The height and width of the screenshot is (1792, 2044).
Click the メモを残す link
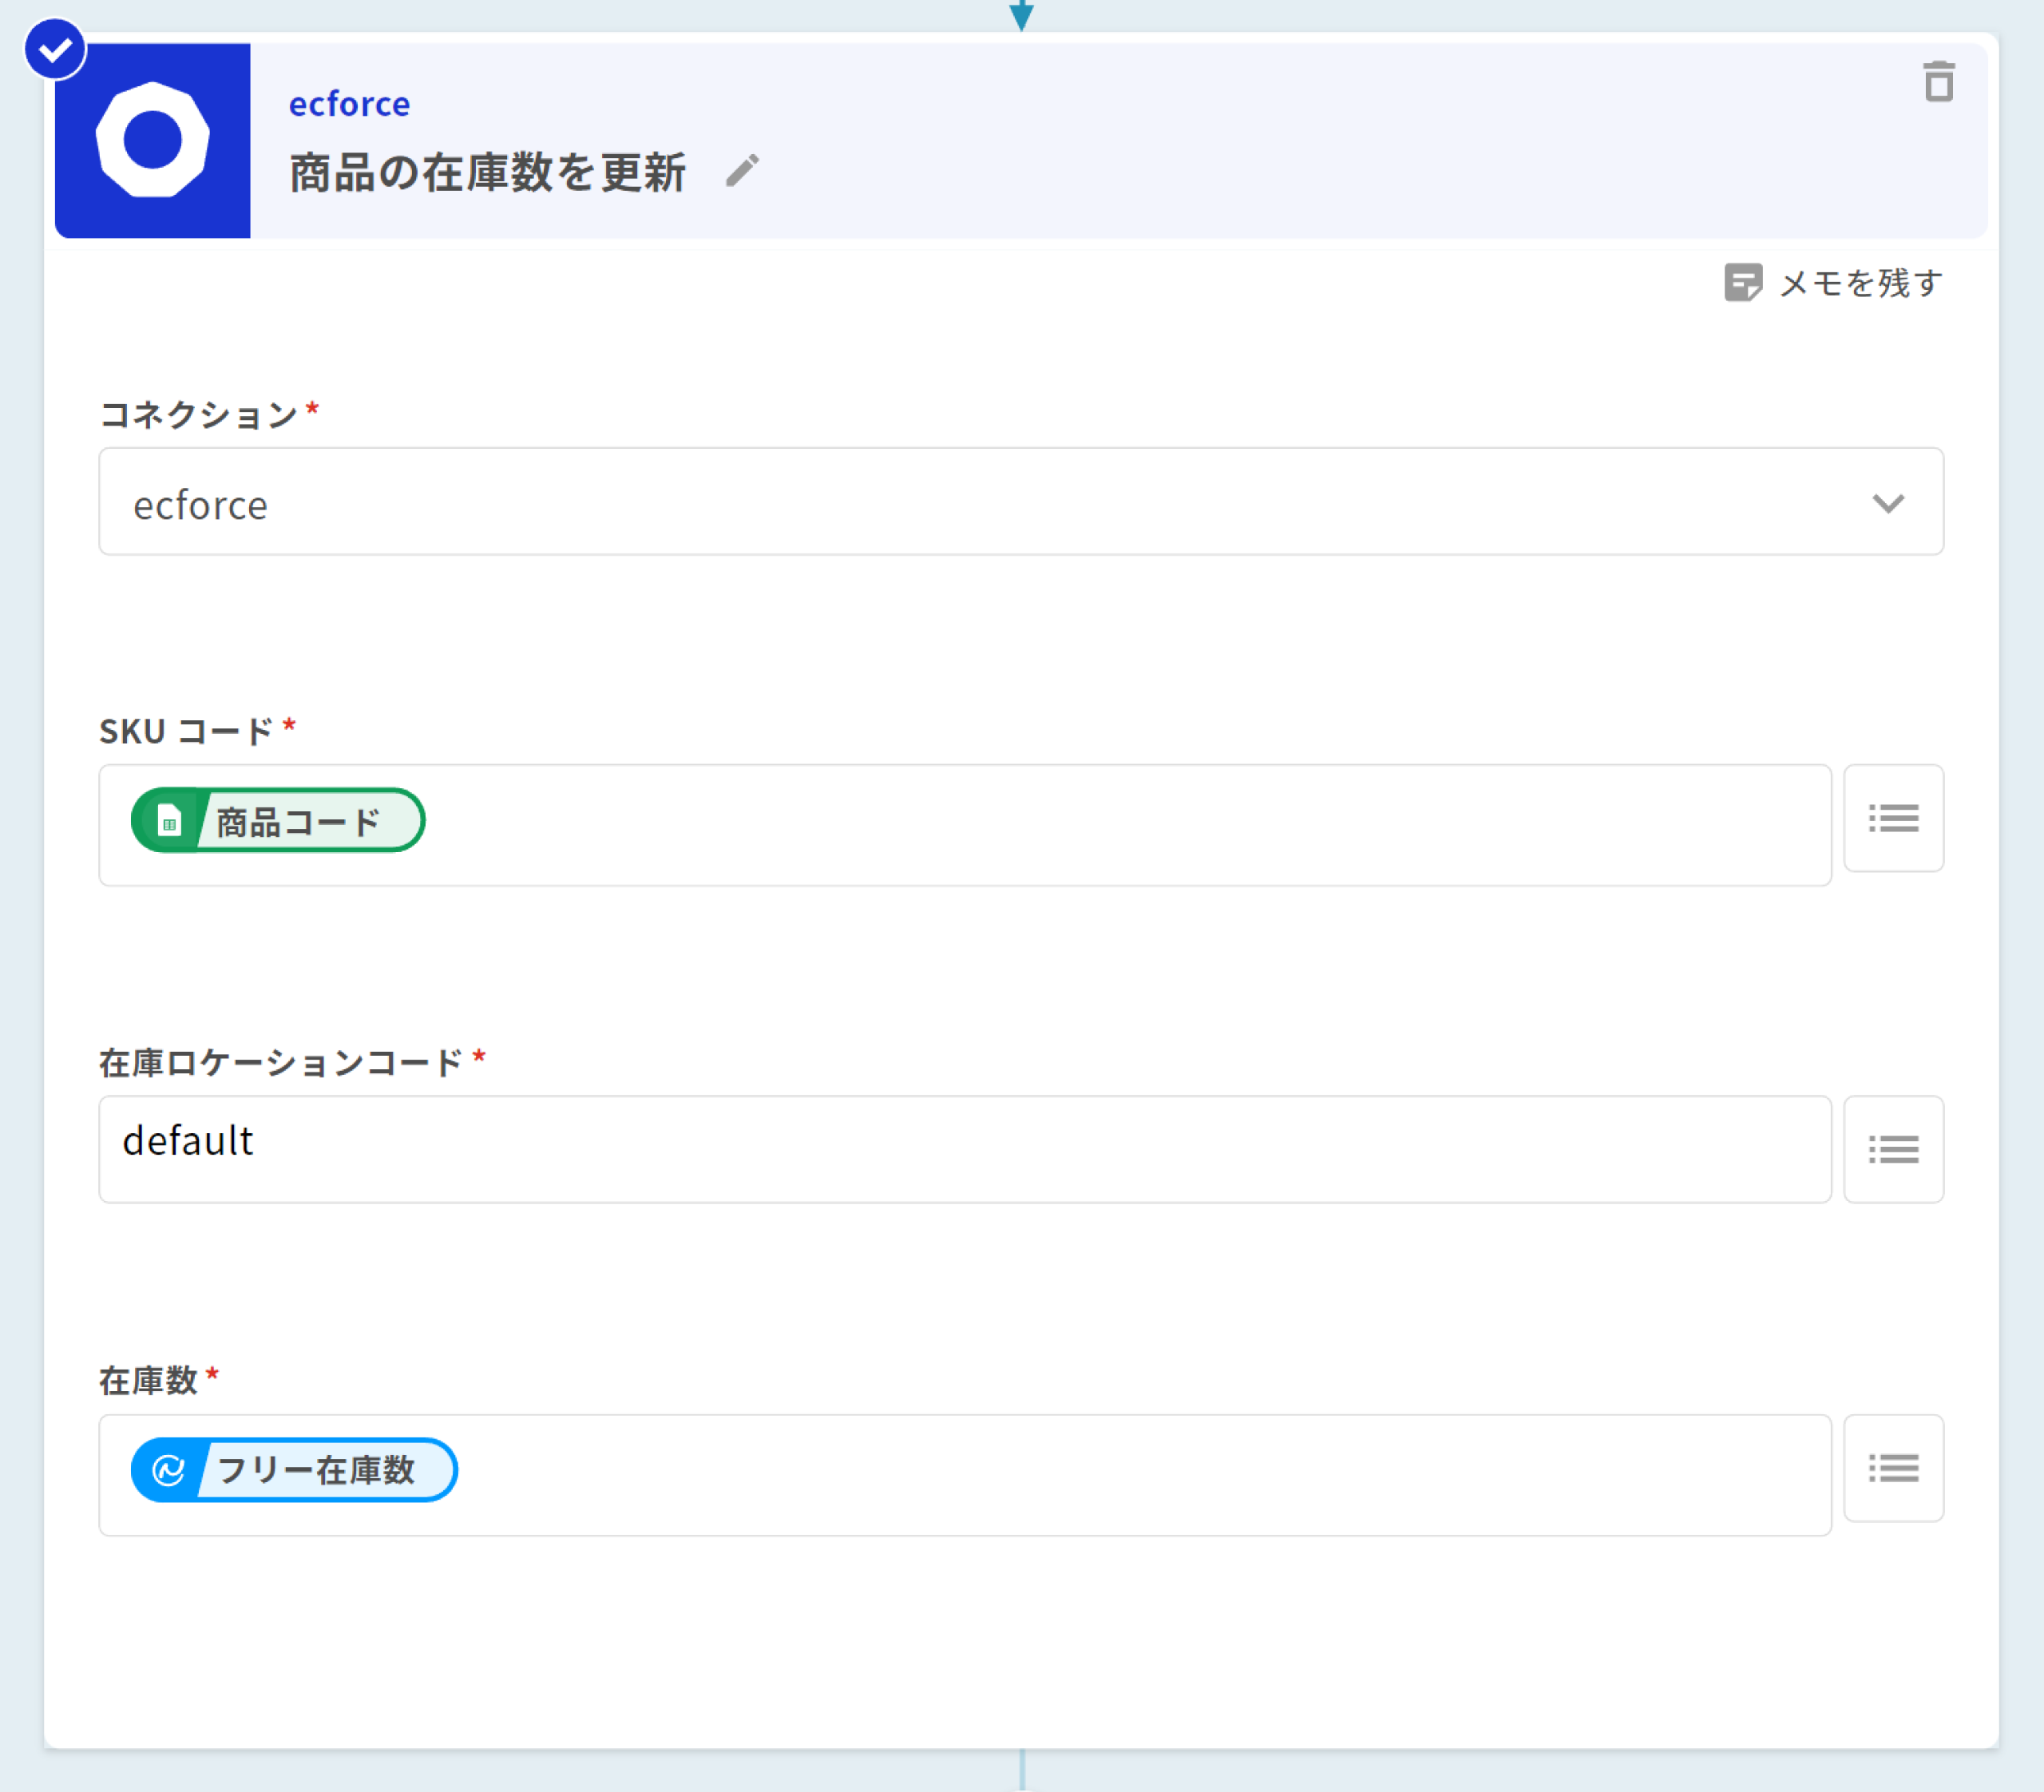1860,283
